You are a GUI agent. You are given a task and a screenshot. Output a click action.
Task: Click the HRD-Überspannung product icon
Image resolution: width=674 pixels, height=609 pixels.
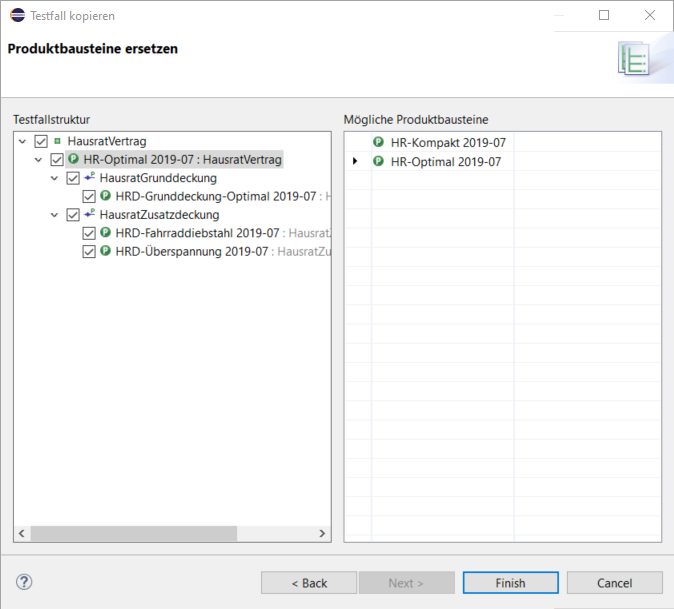point(106,252)
